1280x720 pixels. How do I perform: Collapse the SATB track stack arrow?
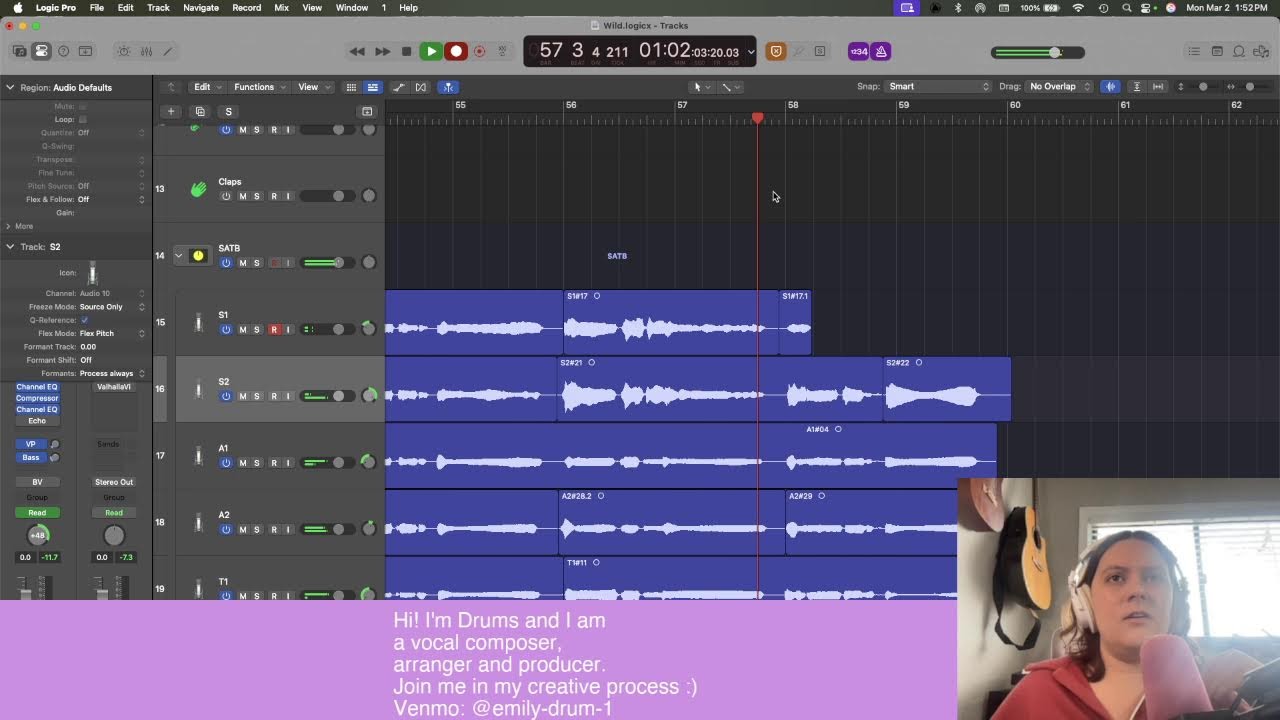pyautogui.click(x=179, y=255)
